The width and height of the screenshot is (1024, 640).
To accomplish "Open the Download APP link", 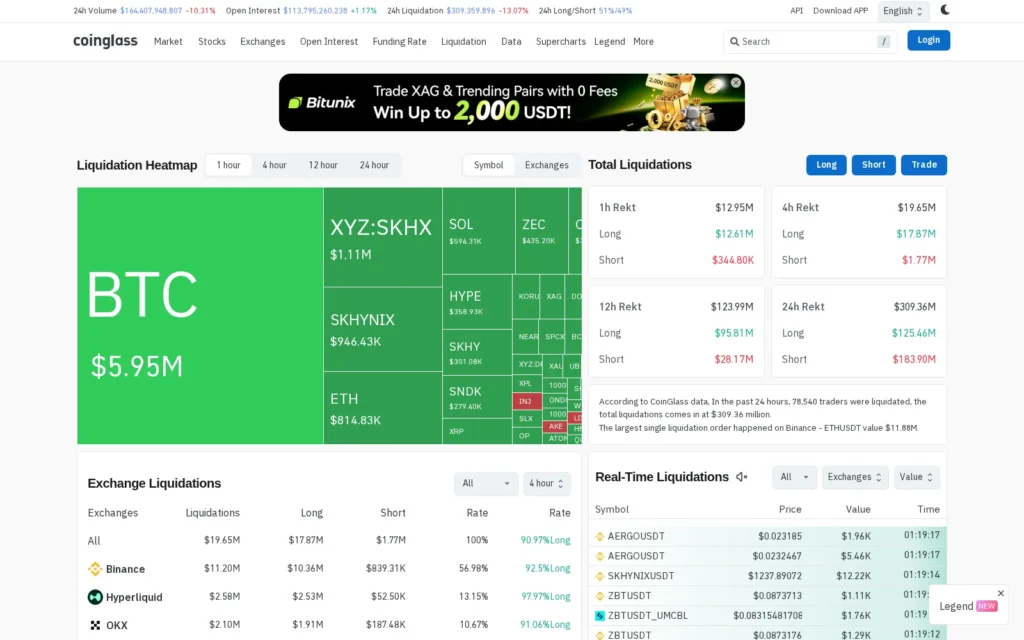I will pyautogui.click(x=840, y=10).
